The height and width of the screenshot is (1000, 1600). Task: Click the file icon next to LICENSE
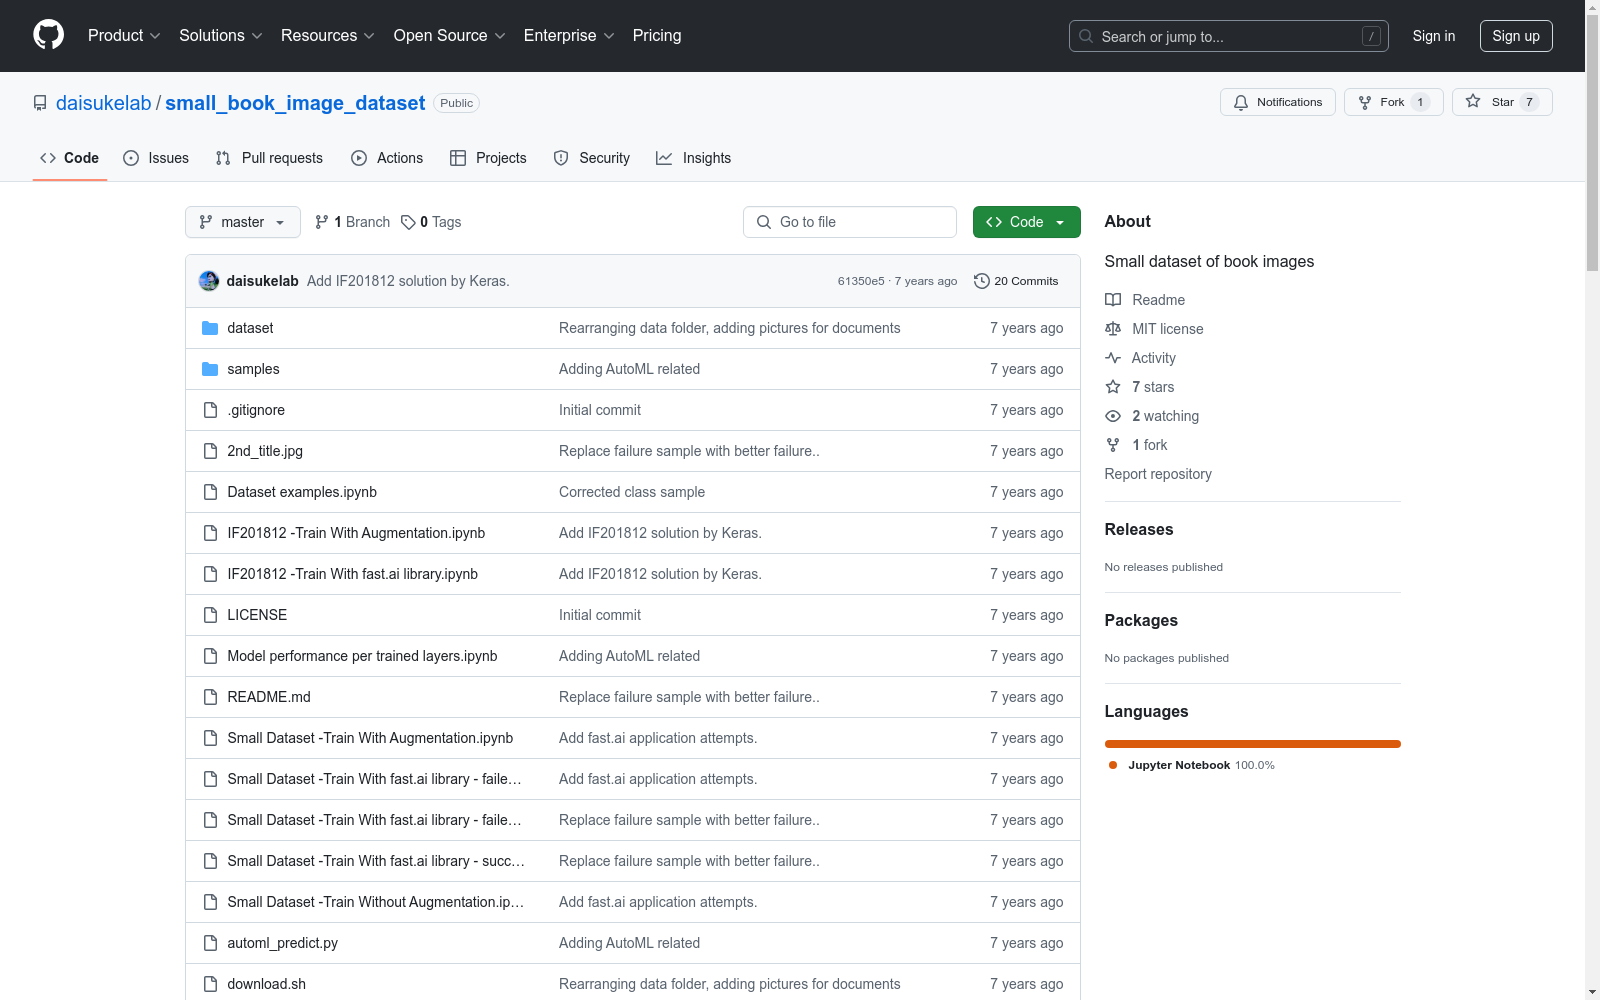[210, 615]
